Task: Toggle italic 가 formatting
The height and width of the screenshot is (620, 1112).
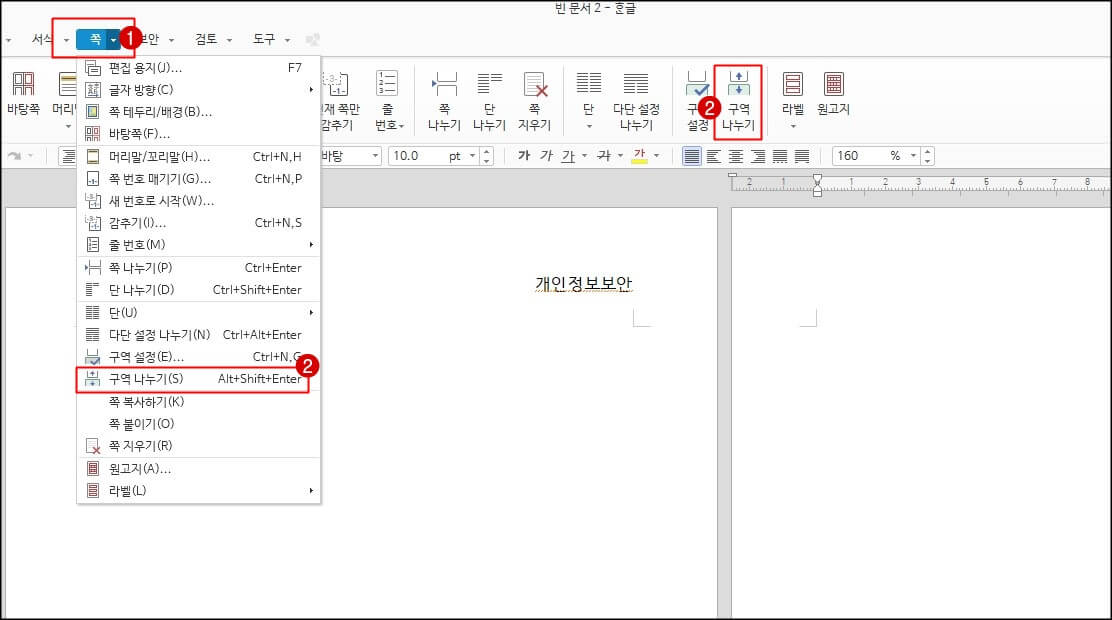Action: [x=546, y=155]
